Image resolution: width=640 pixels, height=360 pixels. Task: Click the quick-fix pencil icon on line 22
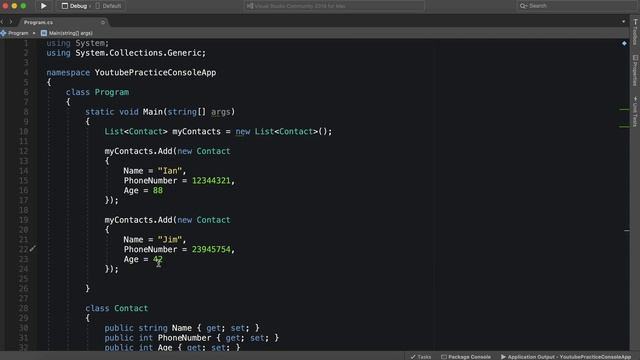33,248
